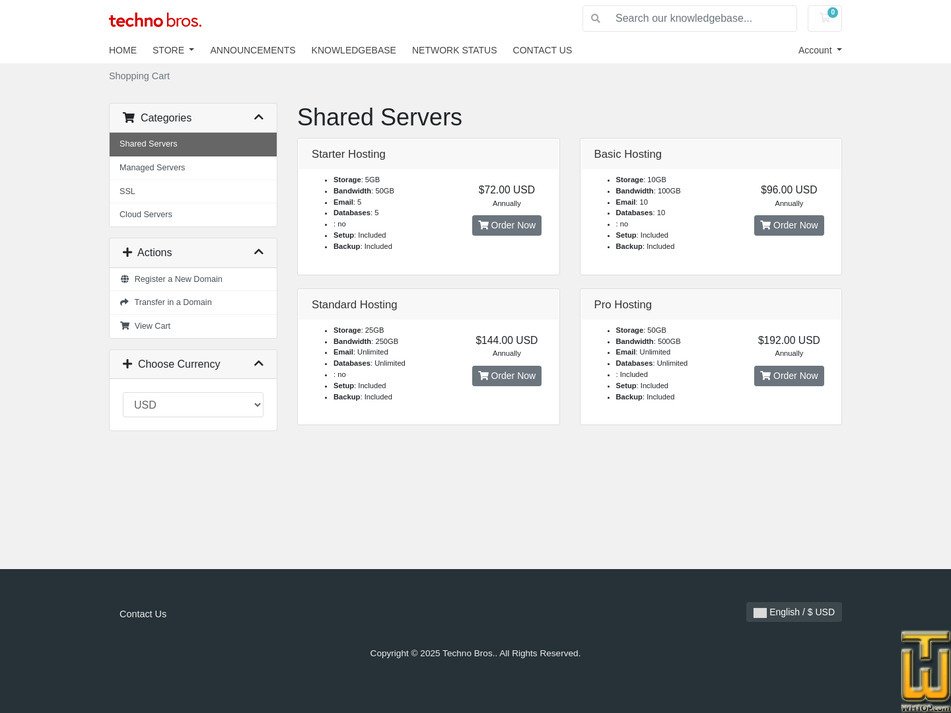
Task: Collapse the Categories panel chevron
Action: (258, 117)
